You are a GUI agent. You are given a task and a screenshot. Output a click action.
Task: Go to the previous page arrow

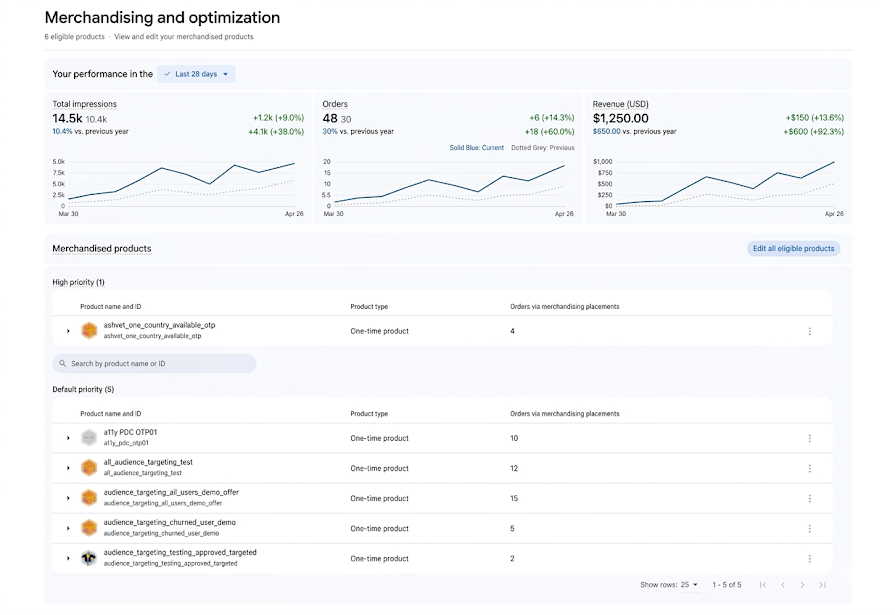783,585
